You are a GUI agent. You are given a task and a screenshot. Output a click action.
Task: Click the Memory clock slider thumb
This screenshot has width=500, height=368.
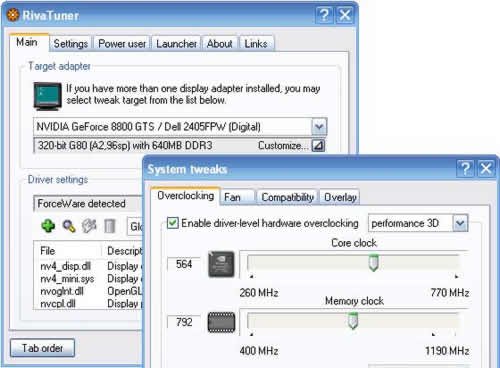tap(353, 321)
